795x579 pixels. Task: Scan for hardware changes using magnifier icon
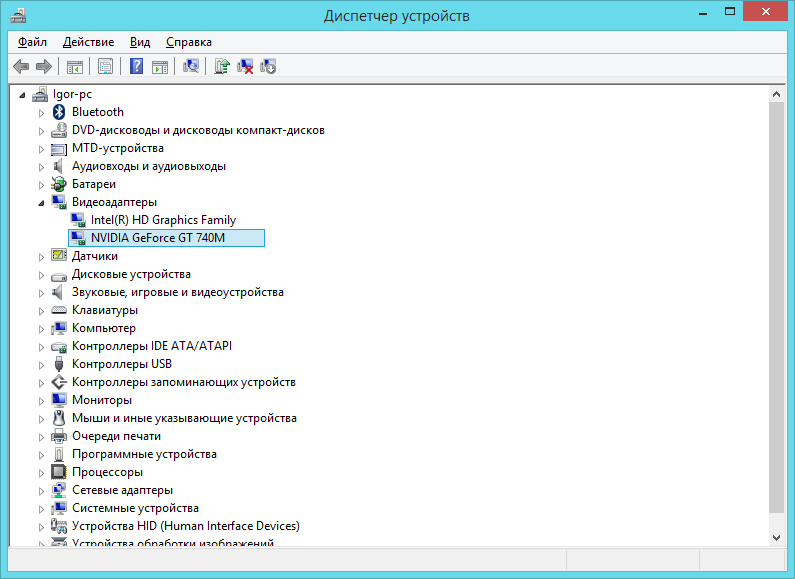point(191,66)
